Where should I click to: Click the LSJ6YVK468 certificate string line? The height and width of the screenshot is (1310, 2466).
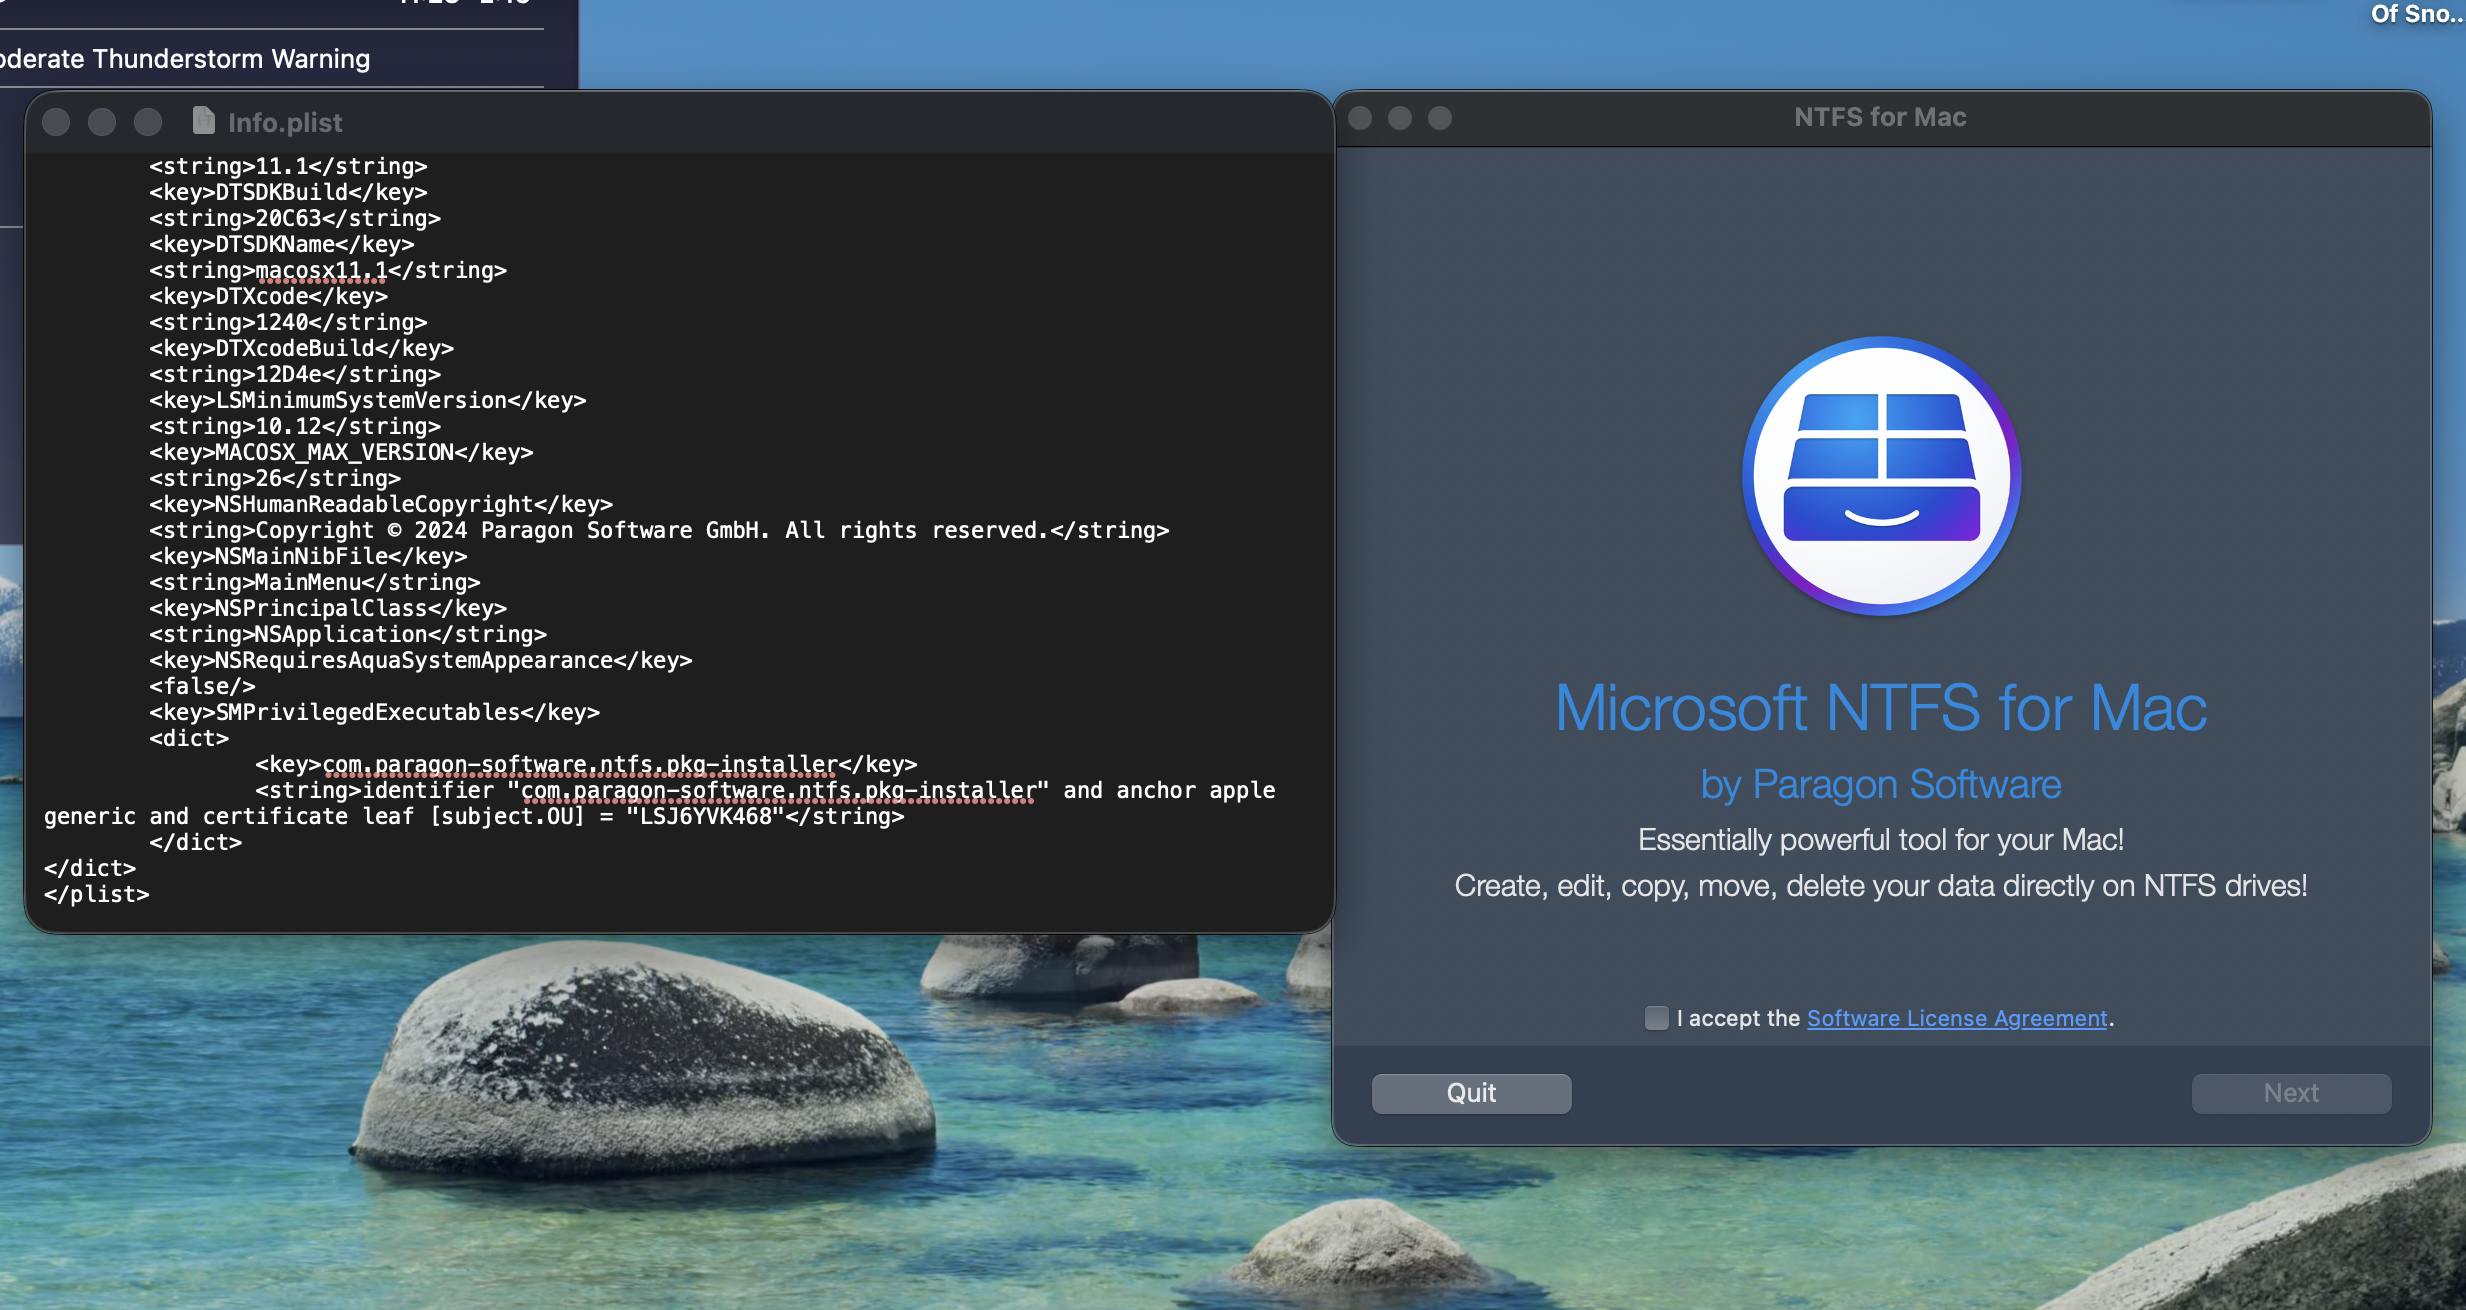click(660, 803)
